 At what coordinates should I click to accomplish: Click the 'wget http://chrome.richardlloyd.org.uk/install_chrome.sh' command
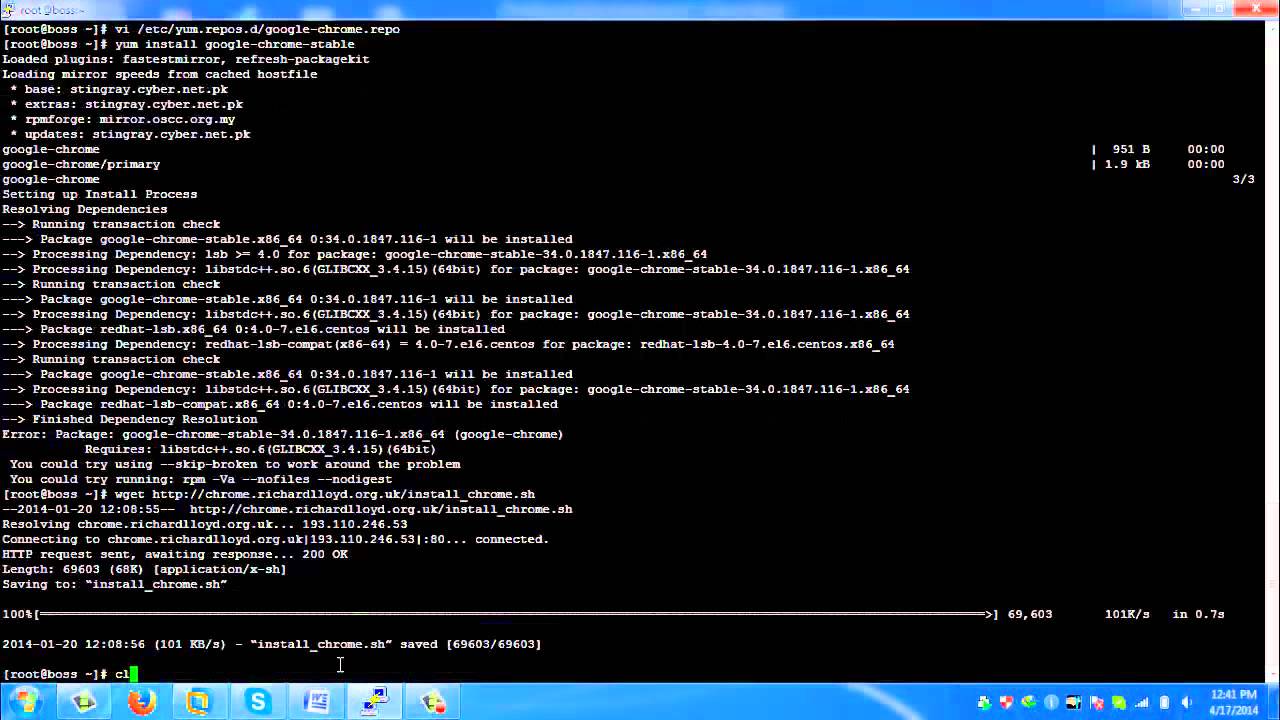pyautogui.click(x=325, y=494)
